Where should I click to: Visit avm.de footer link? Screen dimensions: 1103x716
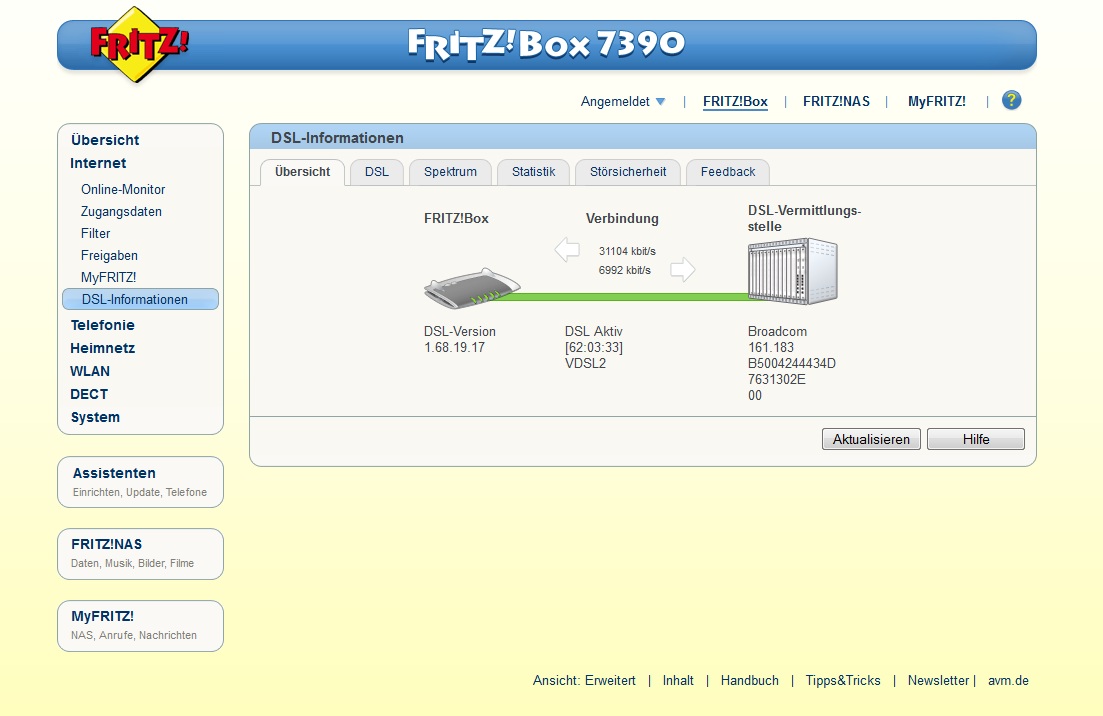[1008, 680]
